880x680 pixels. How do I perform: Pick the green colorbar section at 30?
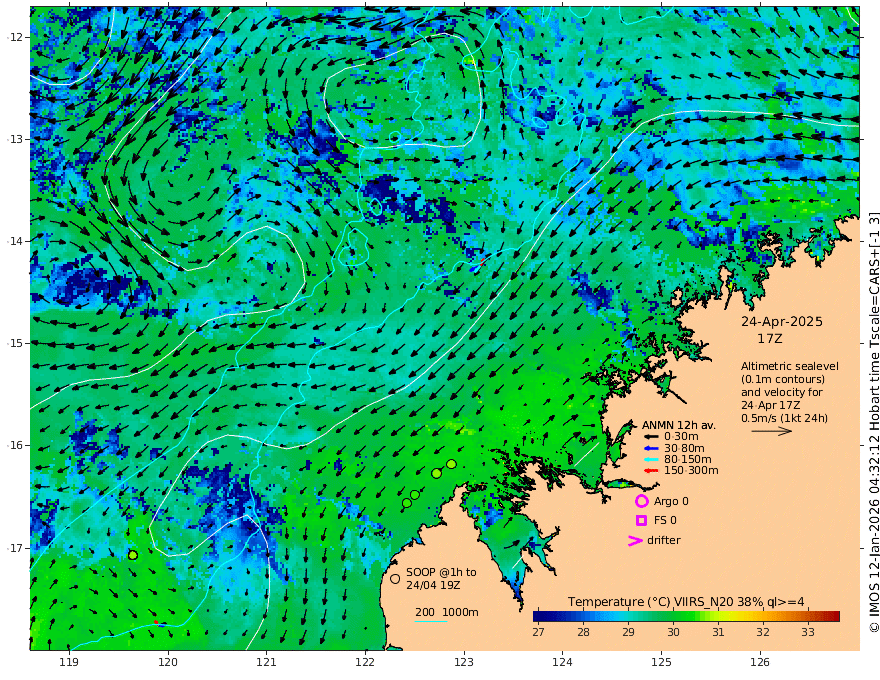point(673,617)
